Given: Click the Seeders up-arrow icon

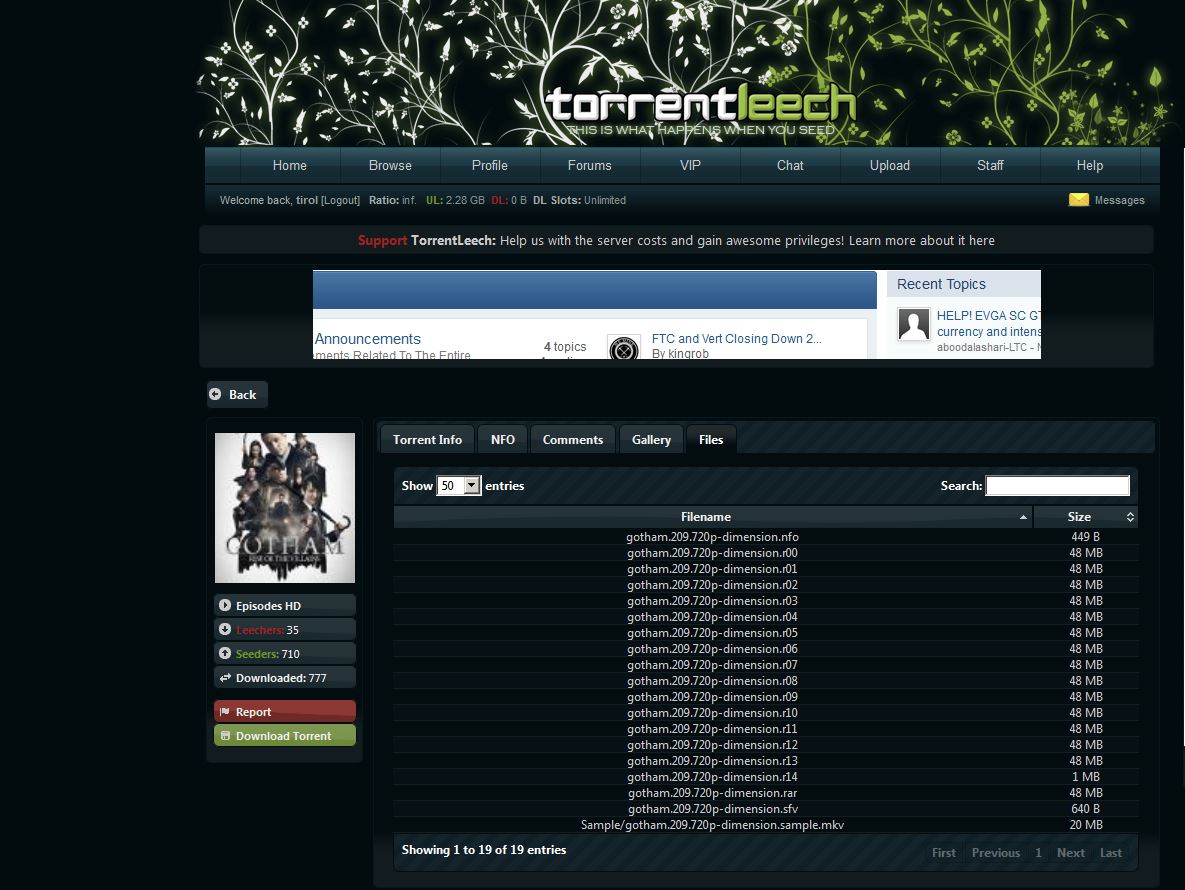Looking at the screenshot, I should [224, 654].
